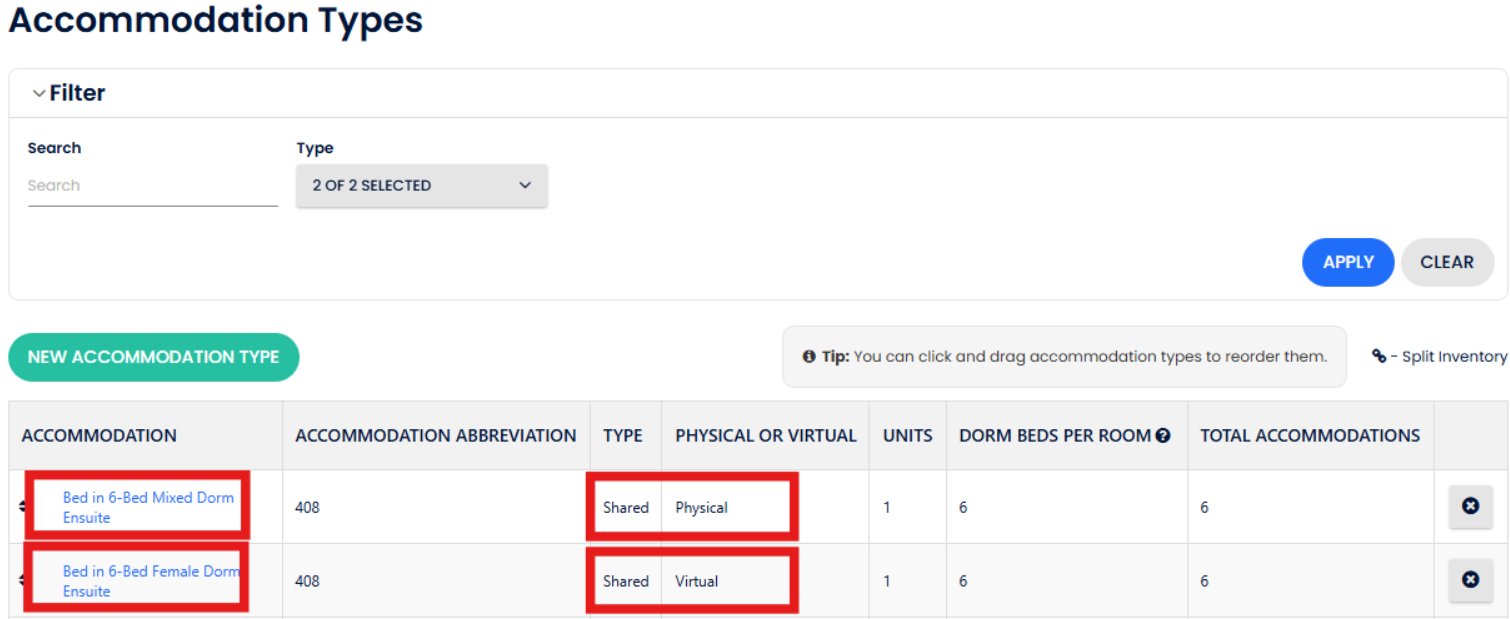Click the Accommodation Abbreviation column header

tap(435, 436)
